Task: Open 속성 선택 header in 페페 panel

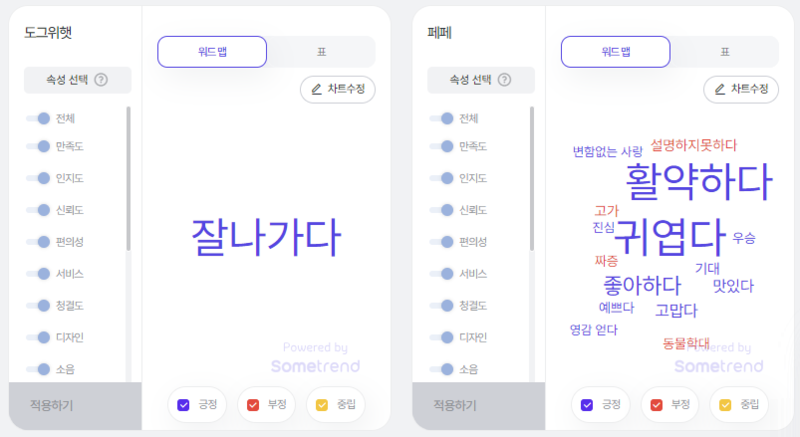Action: 481,80
